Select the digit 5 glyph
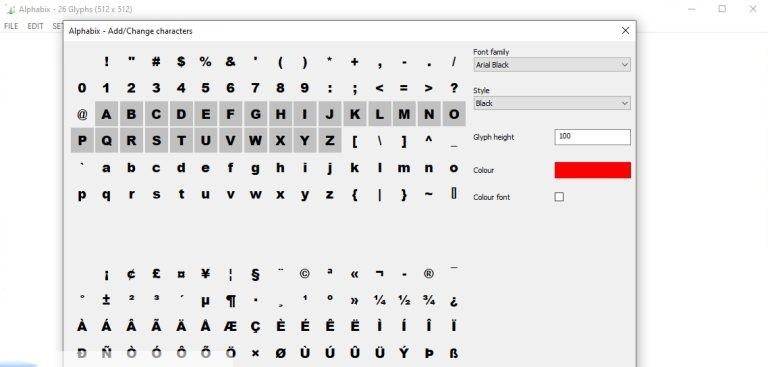The width and height of the screenshot is (768, 367). click(206, 88)
